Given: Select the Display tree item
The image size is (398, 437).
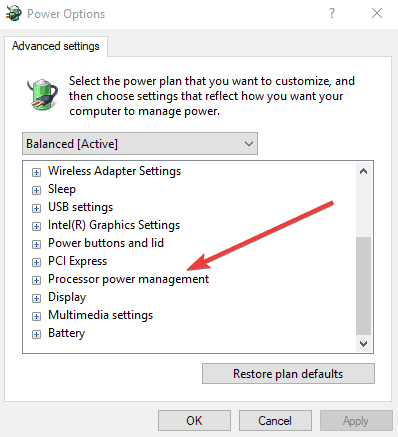Looking at the screenshot, I should [x=67, y=297].
